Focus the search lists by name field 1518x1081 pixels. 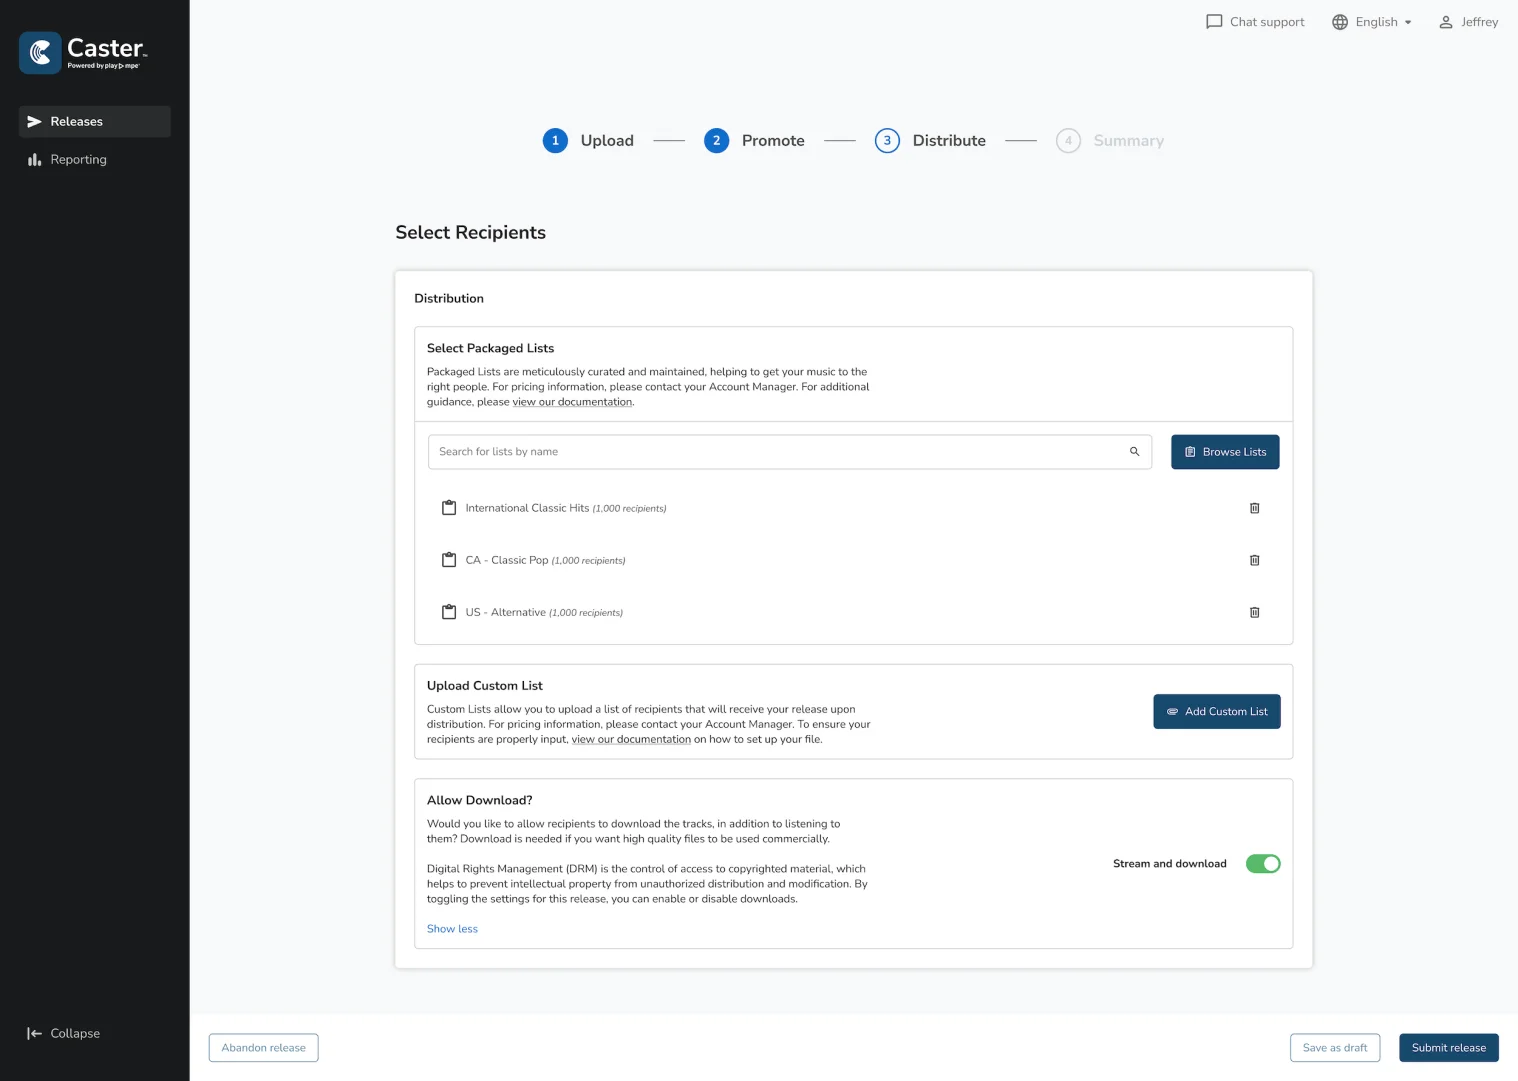780,452
